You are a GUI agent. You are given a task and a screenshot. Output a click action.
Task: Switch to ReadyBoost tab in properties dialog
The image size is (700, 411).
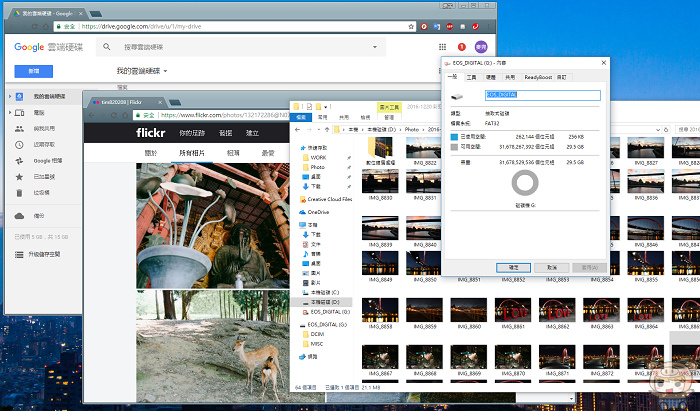[x=537, y=76]
